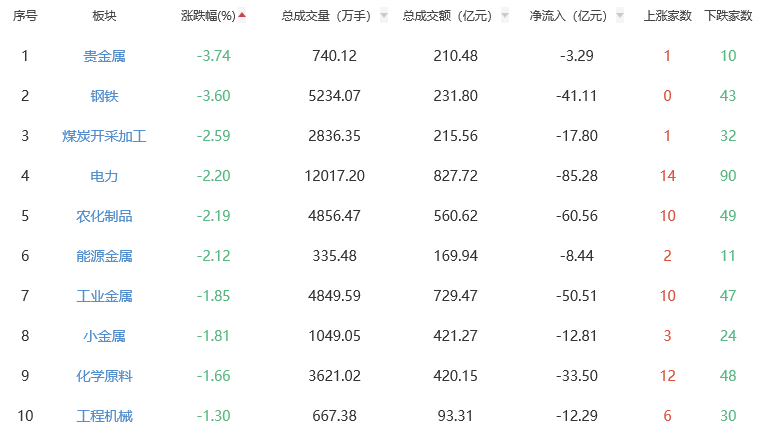Sort by 涨跌幅(%) column header

click(208, 17)
